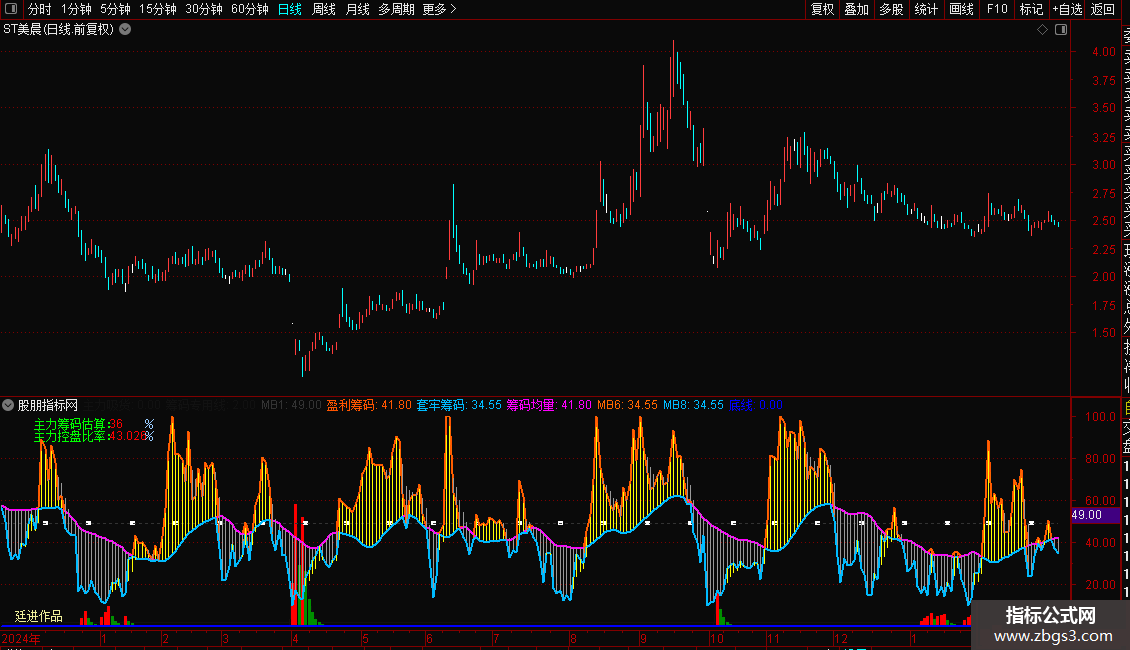
Task: Click the 返回 back button
Action: click(x=1103, y=9)
